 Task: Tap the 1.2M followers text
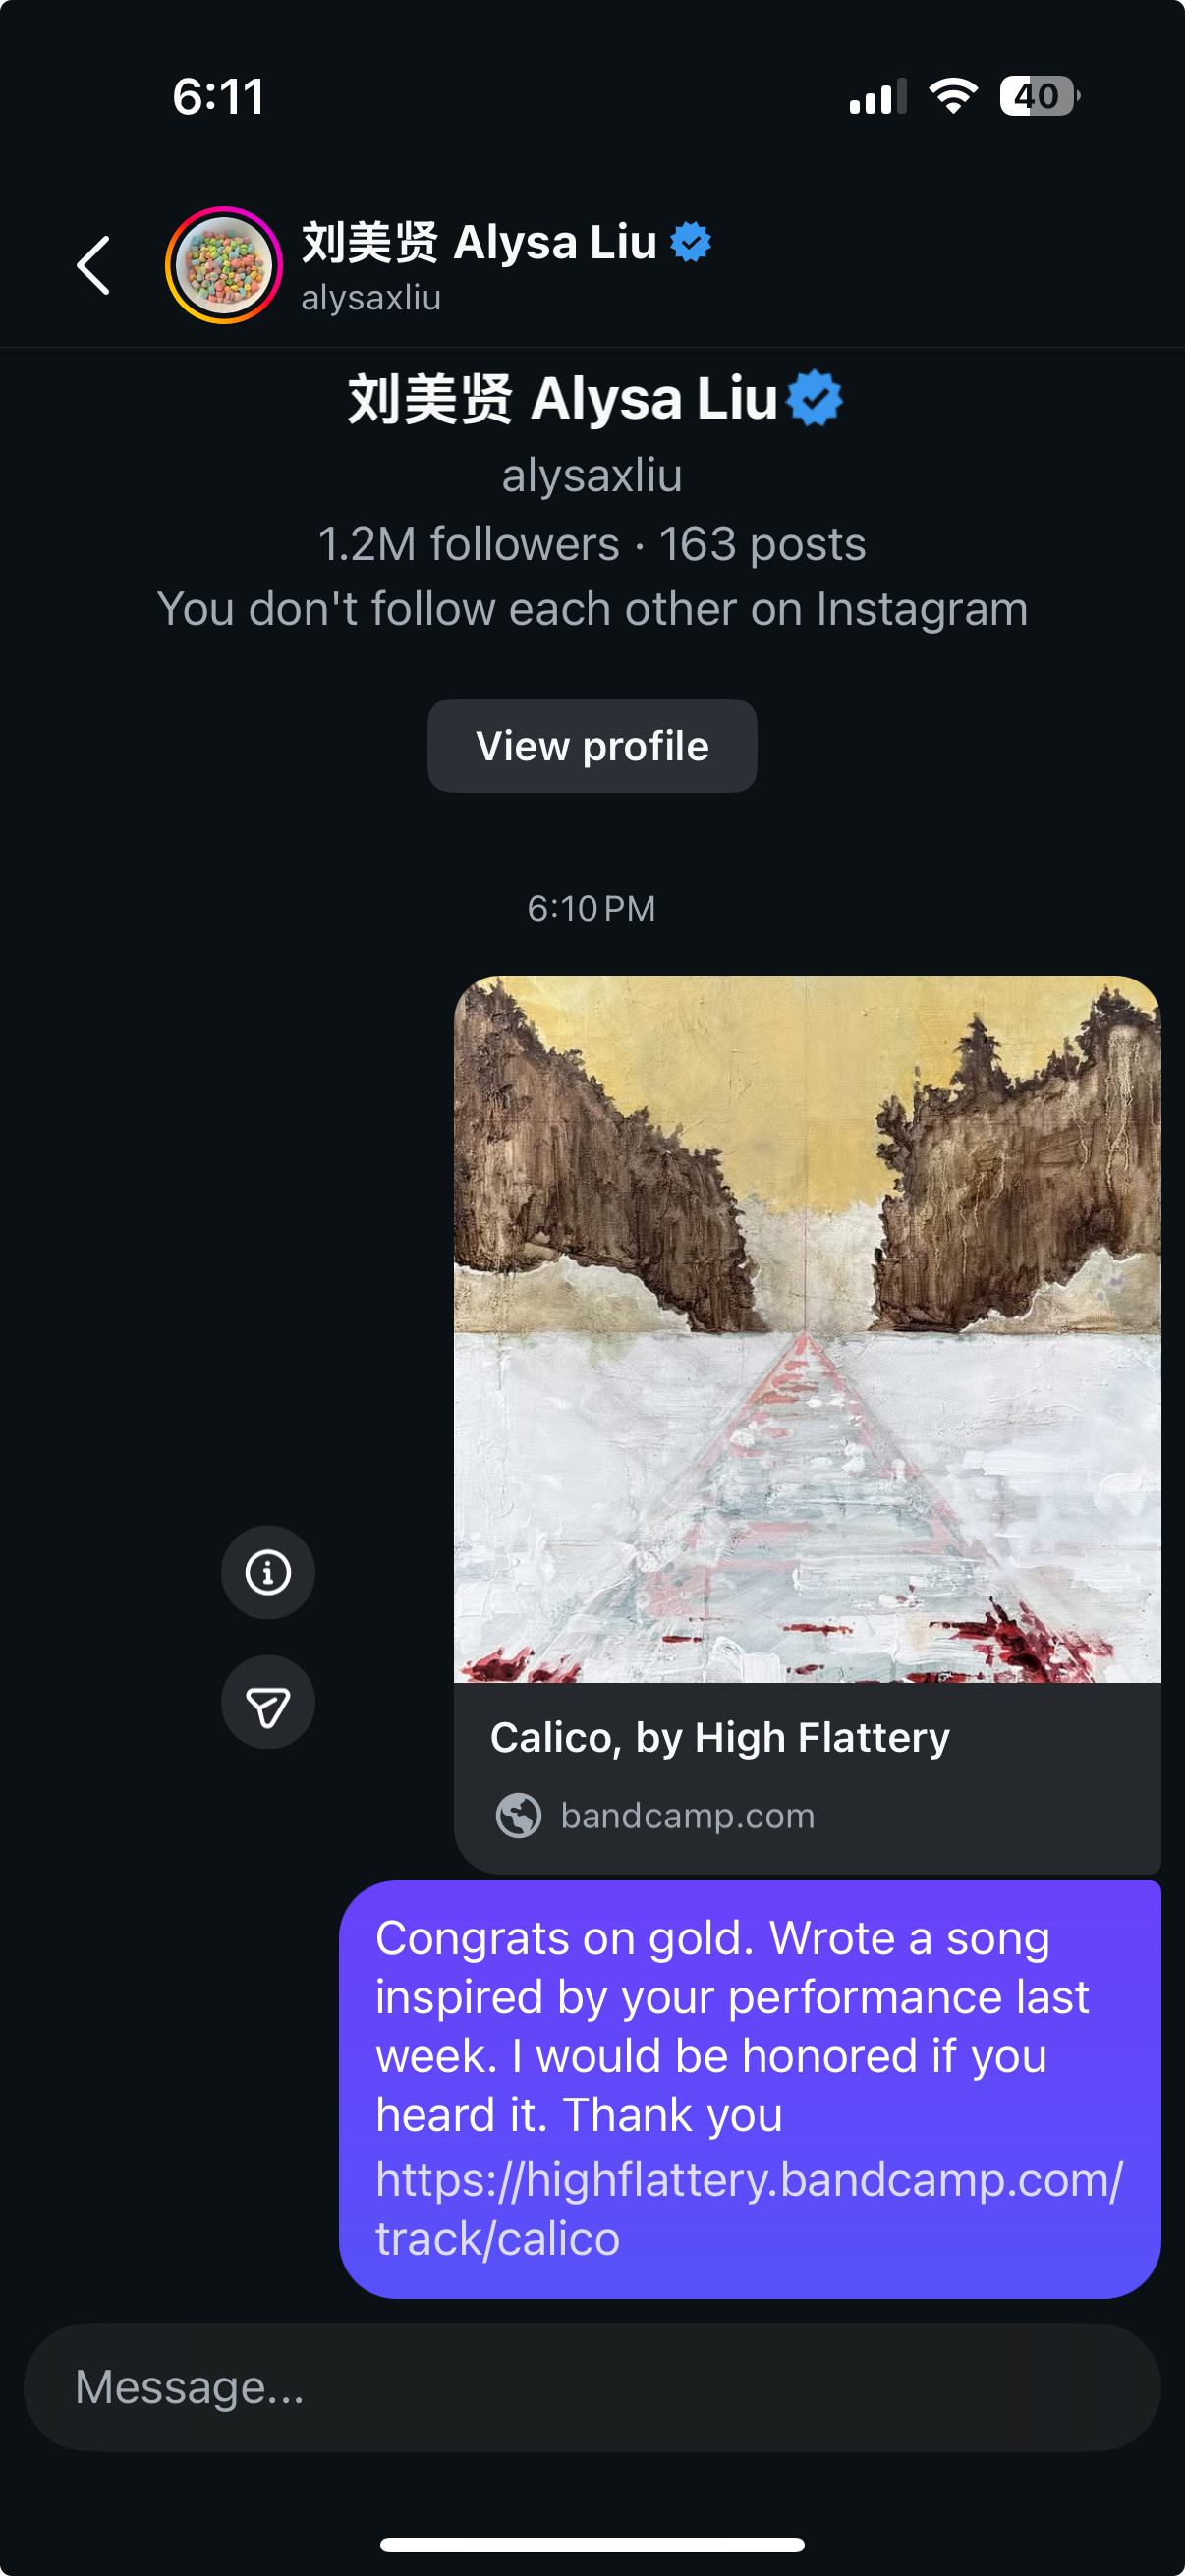click(x=468, y=544)
